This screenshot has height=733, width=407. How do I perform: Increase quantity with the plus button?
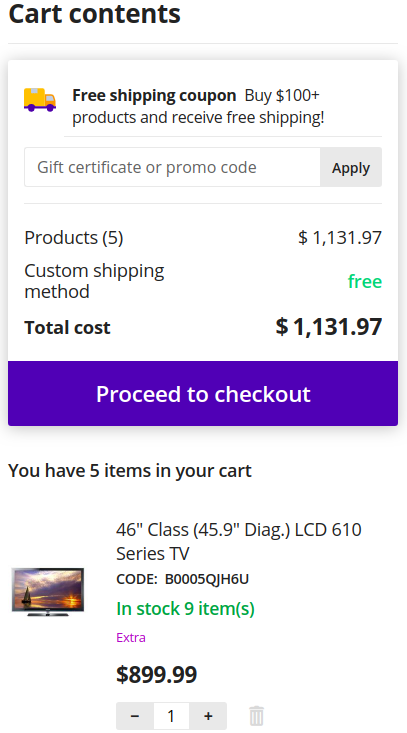[x=208, y=716]
